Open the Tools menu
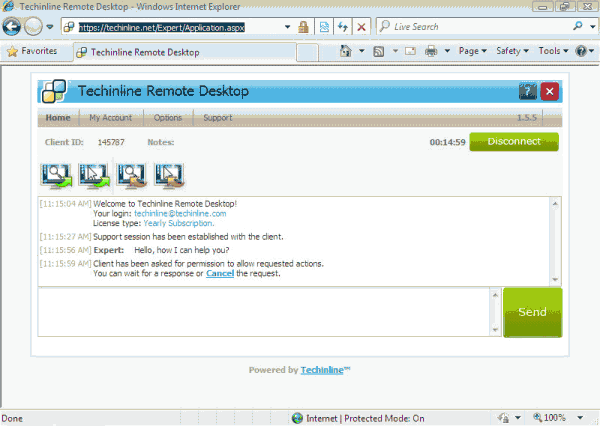Screen dimensions: 600x426 [553, 51]
